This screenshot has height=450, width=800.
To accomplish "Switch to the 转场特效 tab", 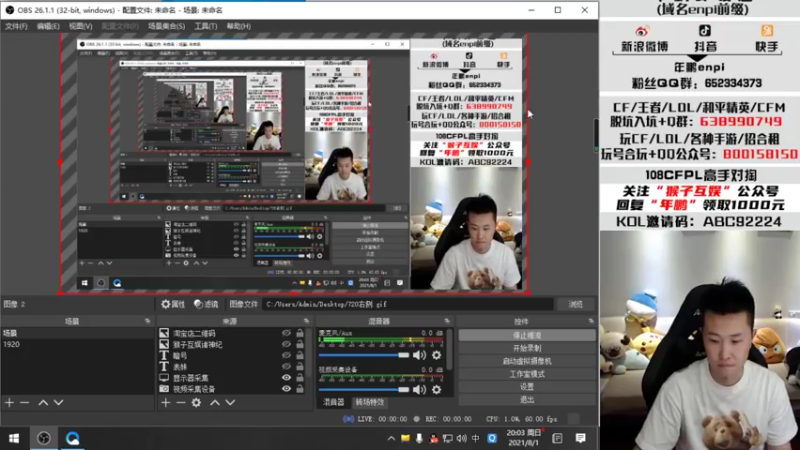I will coord(369,402).
